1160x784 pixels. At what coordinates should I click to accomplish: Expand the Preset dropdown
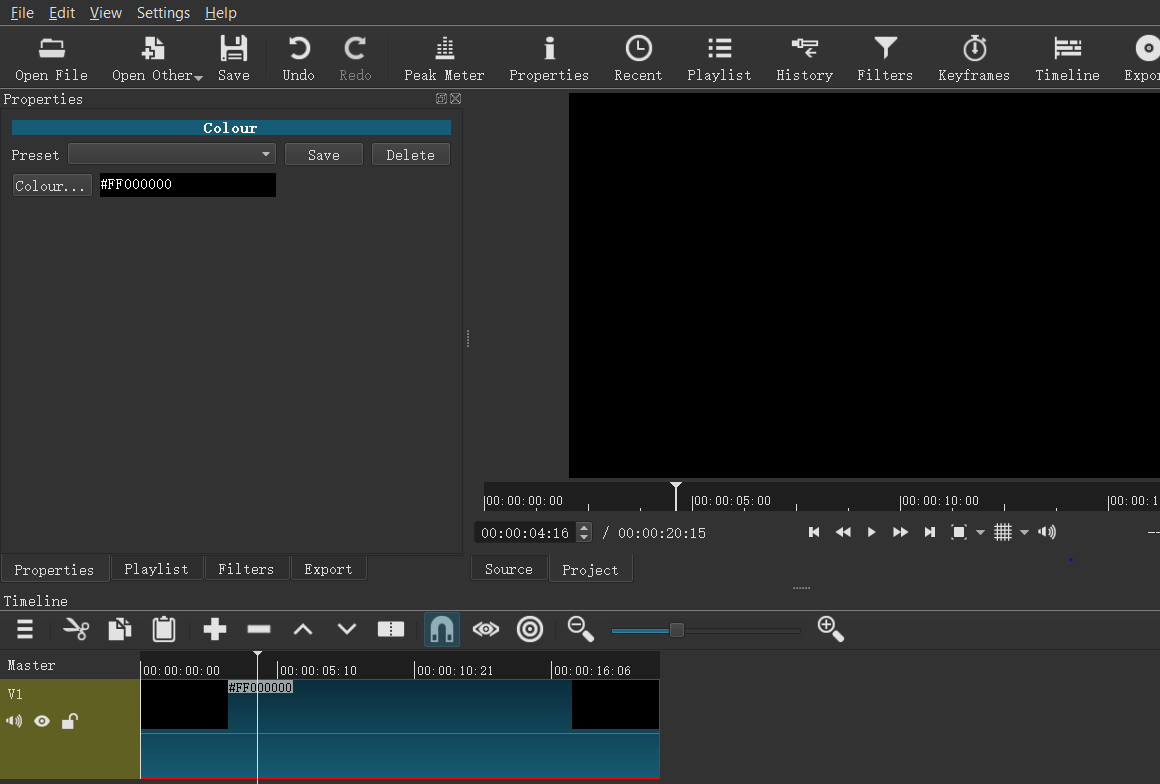[x=172, y=155]
